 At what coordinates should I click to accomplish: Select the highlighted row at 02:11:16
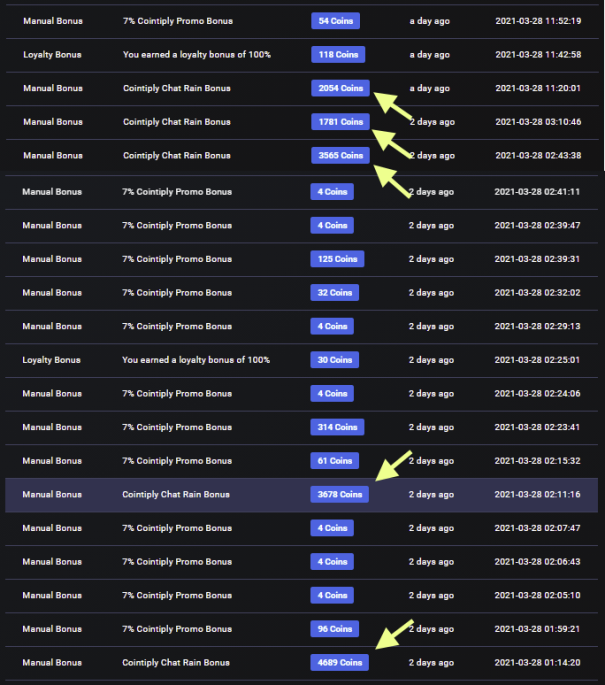[x=301, y=495]
